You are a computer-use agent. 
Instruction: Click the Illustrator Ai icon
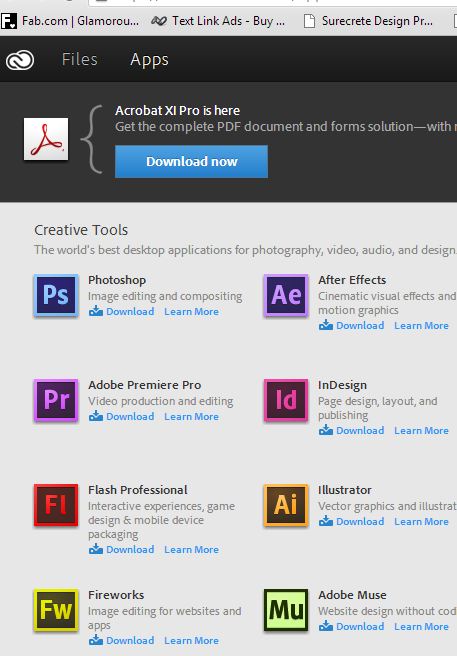pyautogui.click(x=286, y=505)
